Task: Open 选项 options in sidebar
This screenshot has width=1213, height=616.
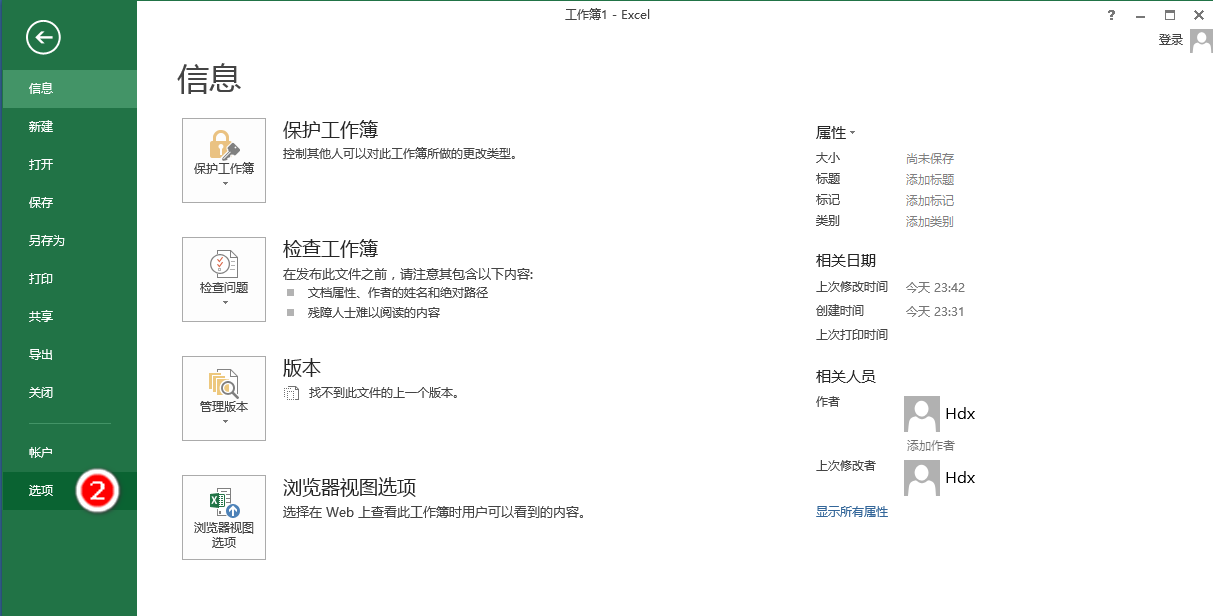Action: 68,491
